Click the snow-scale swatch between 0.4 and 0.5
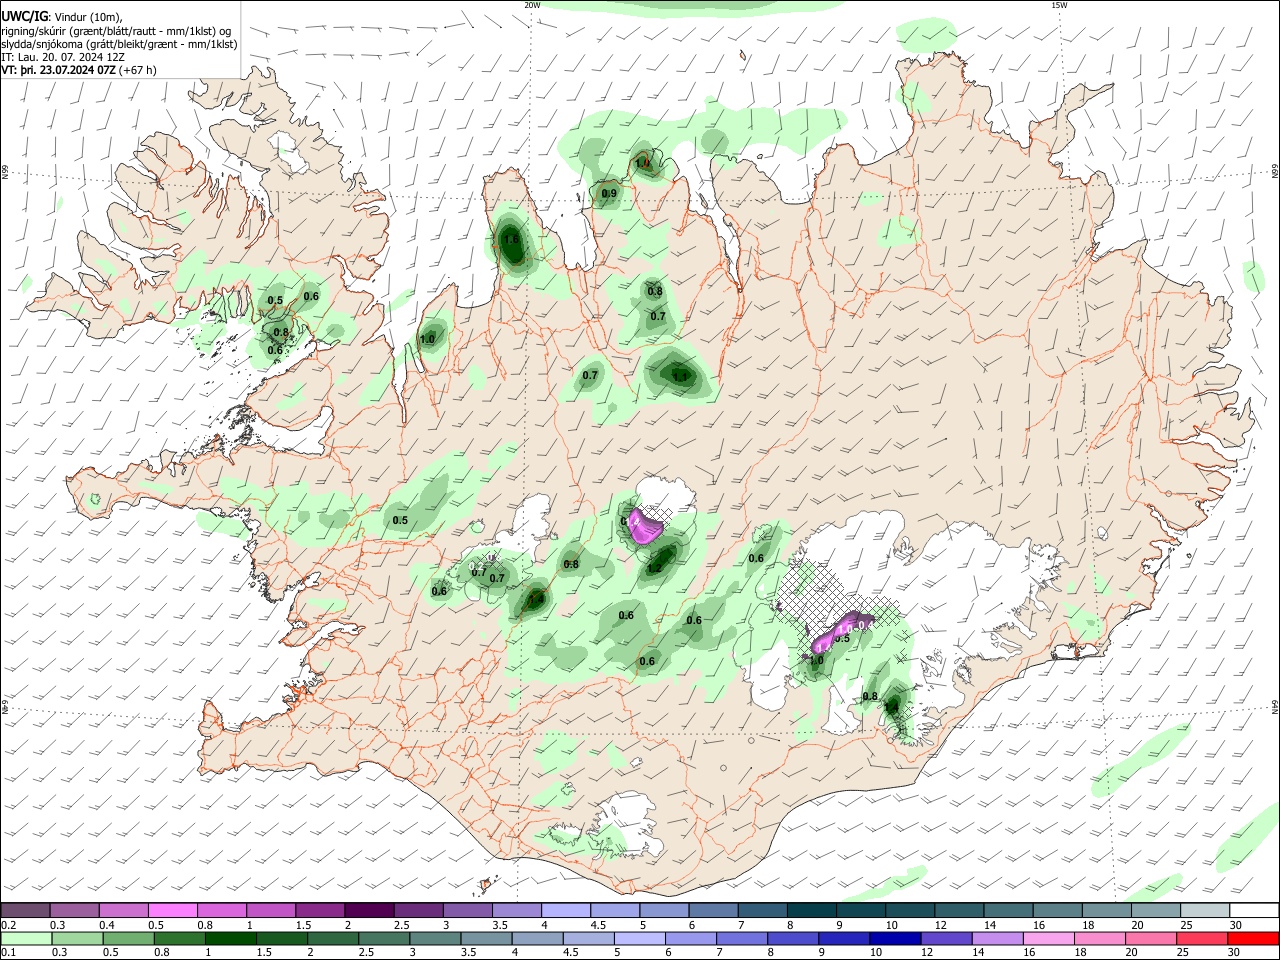The width and height of the screenshot is (1280, 960). pyautogui.click(x=124, y=910)
